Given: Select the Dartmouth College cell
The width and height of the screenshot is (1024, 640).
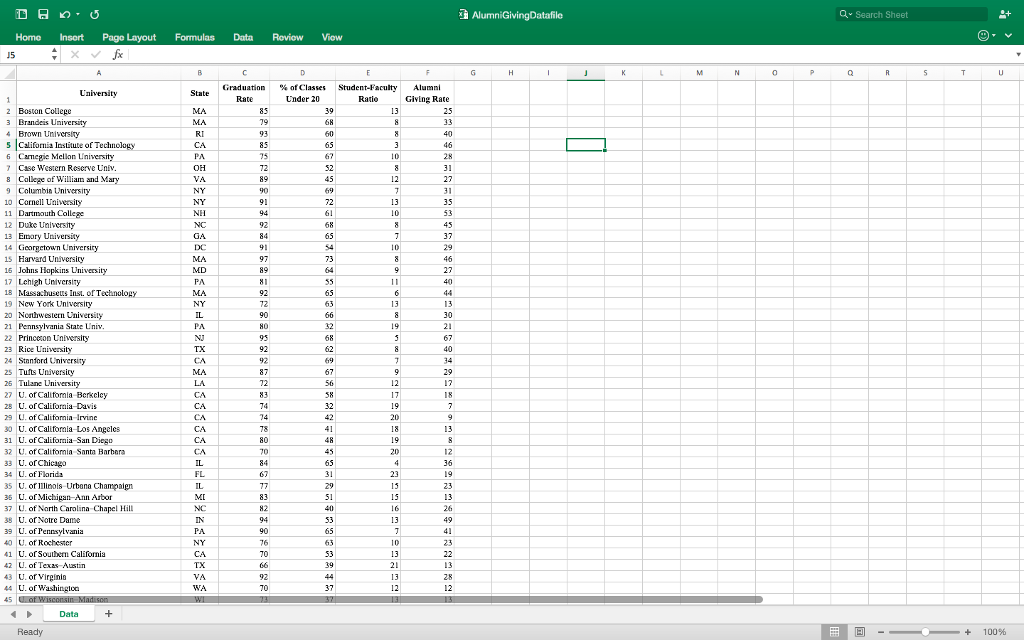Looking at the screenshot, I should coord(99,213).
